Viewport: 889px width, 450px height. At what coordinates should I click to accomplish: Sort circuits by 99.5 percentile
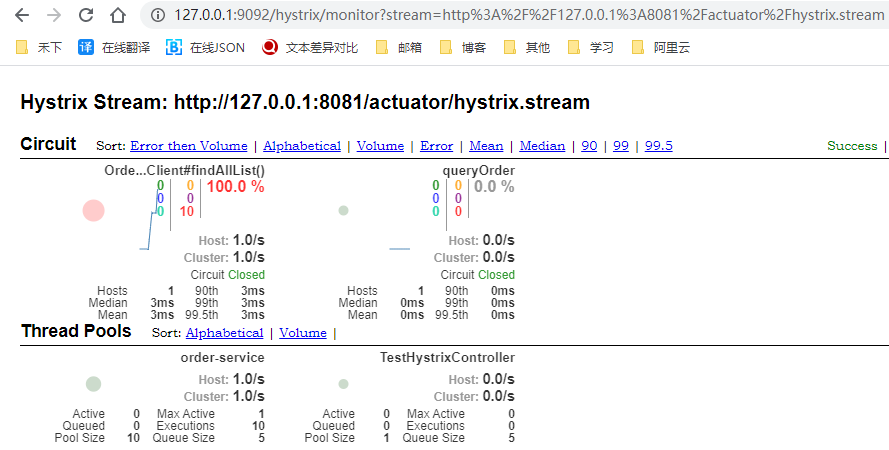[x=658, y=146]
